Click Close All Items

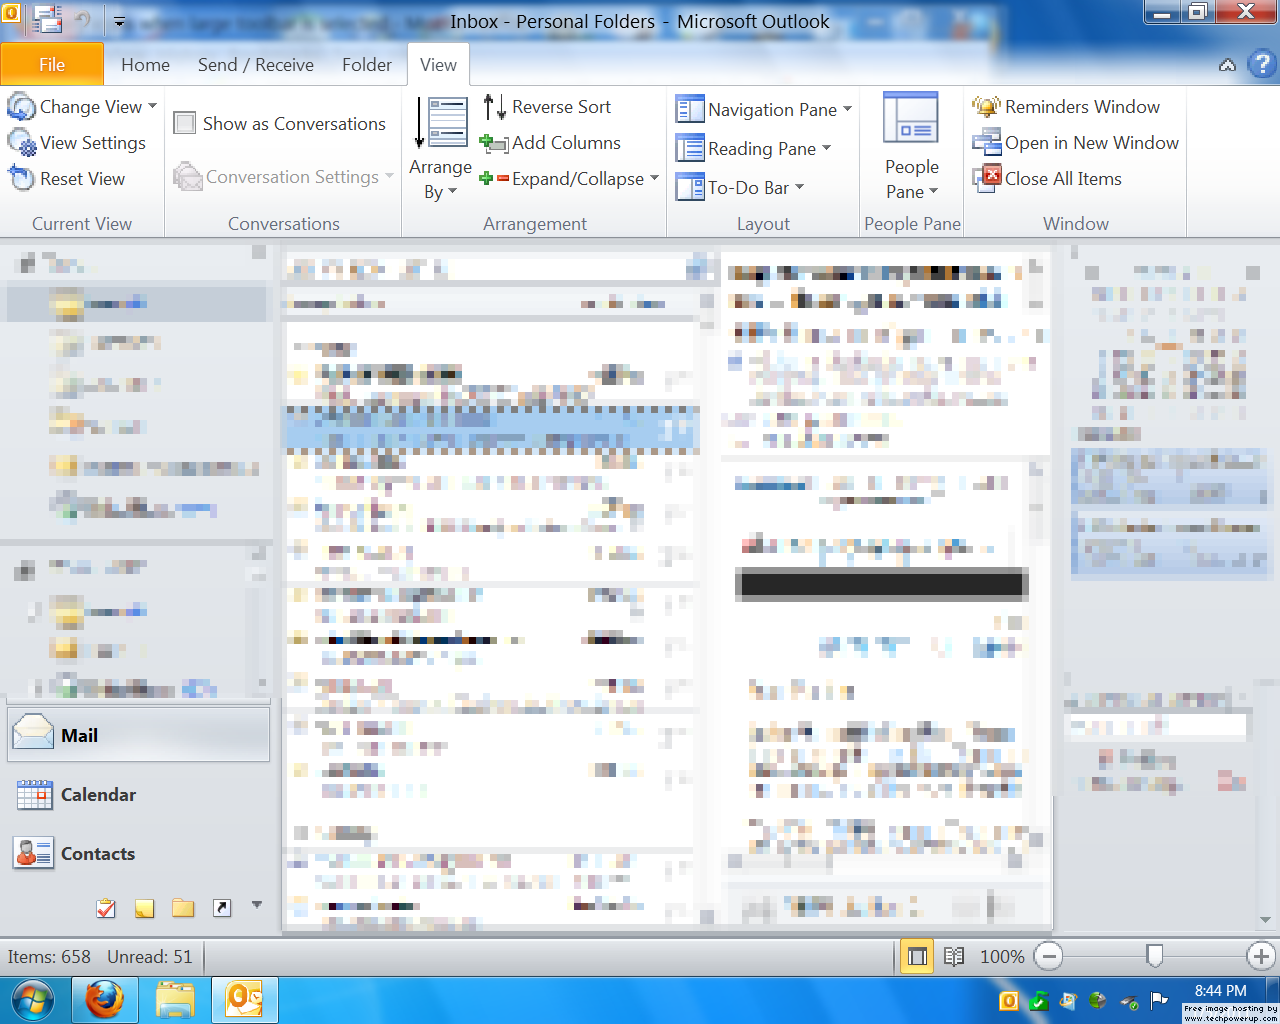[x=1047, y=179]
